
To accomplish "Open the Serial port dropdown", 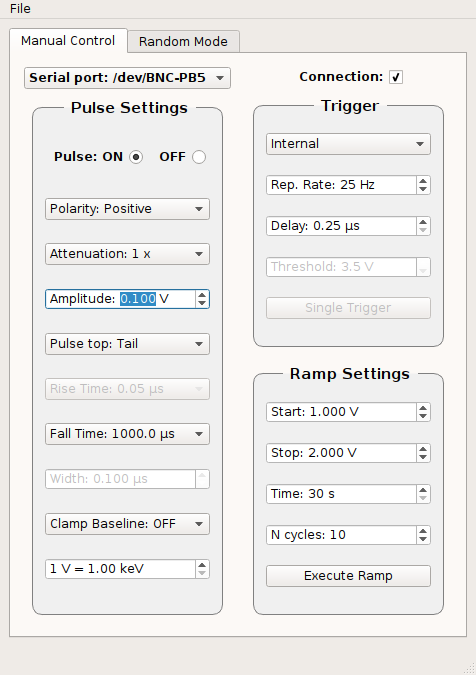I will pos(127,78).
